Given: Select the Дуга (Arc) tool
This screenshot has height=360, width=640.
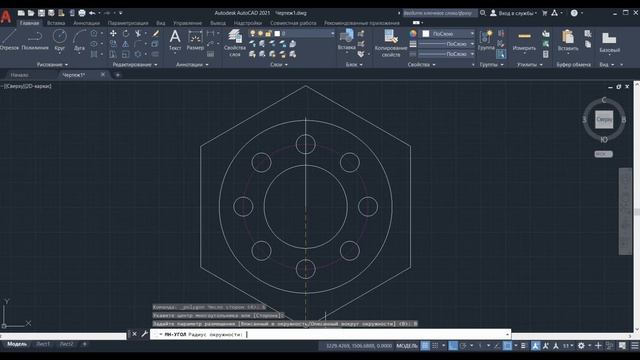Looking at the screenshot, I should click(x=79, y=40).
